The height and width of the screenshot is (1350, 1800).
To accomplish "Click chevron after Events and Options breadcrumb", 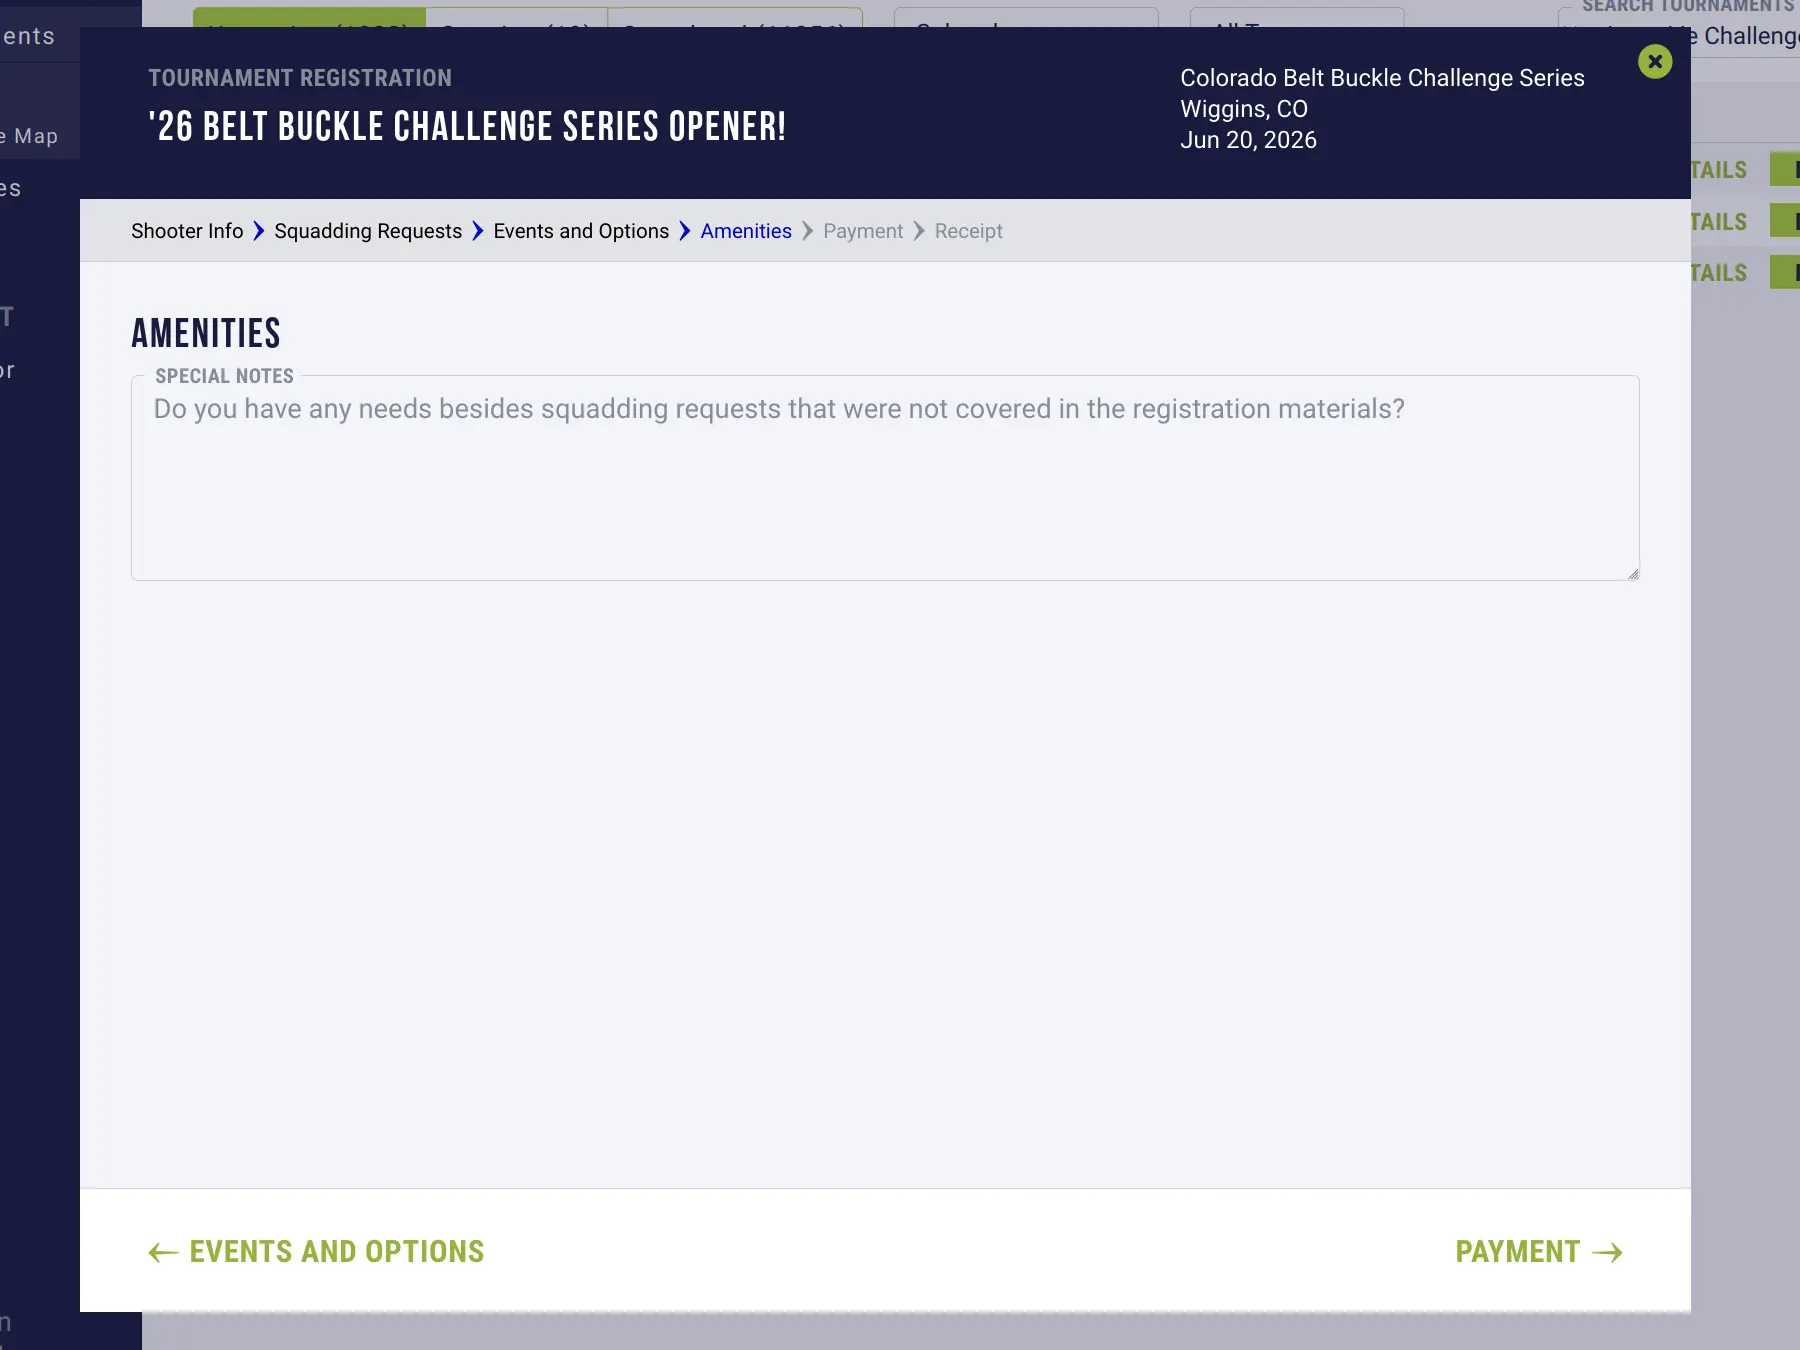I will [x=685, y=231].
